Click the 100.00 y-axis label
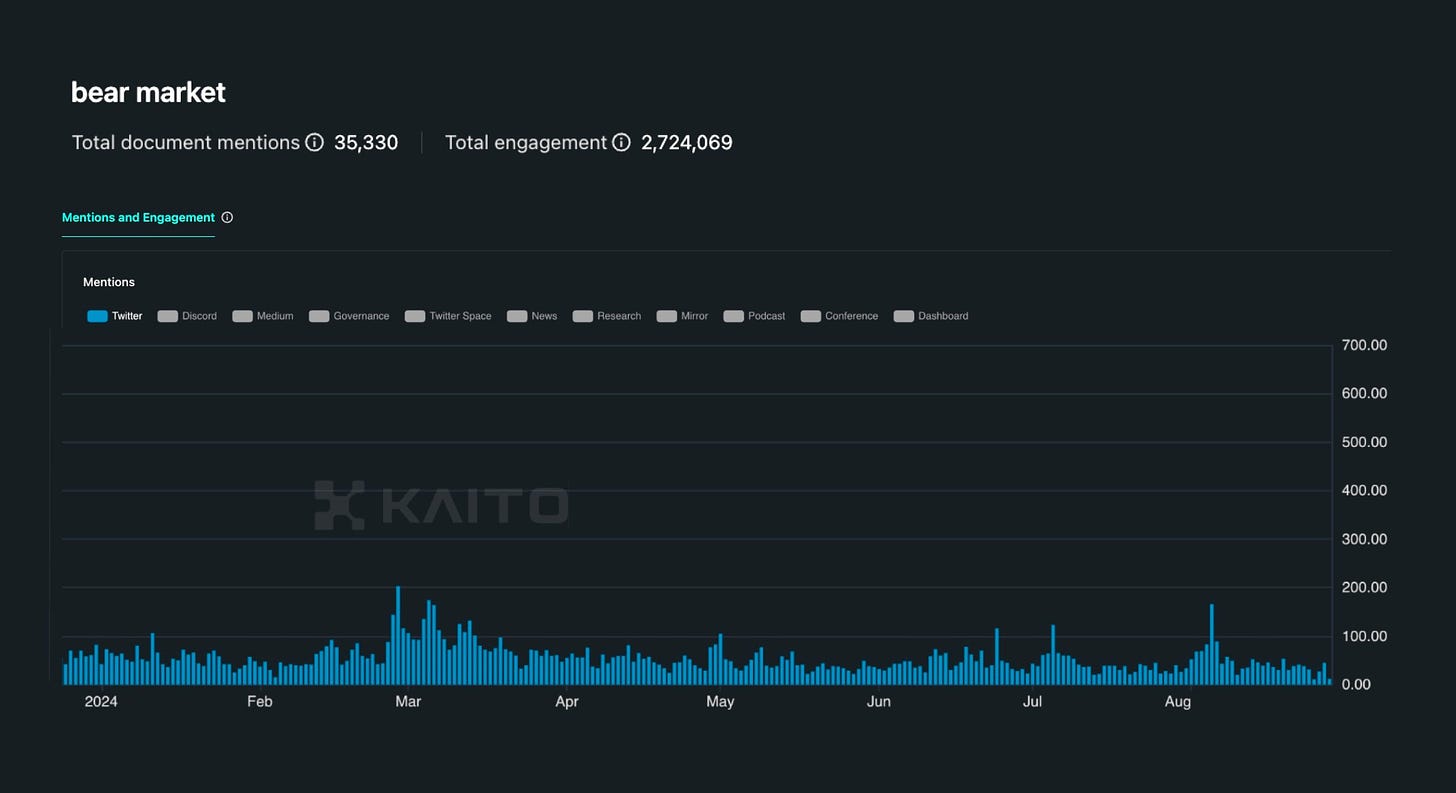Viewport: 1456px width, 793px height. pyautogui.click(x=1365, y=636)
